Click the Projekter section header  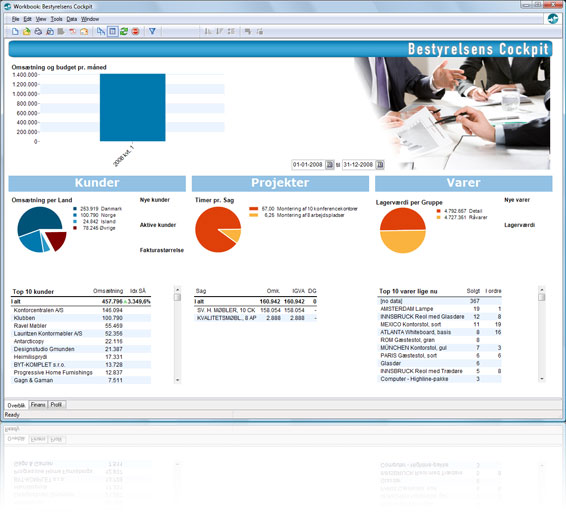[280, 183]
